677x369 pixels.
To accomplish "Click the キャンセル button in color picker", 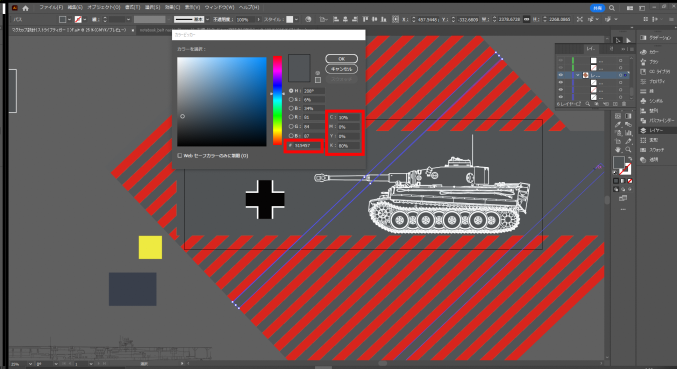I will click(342, 69).
